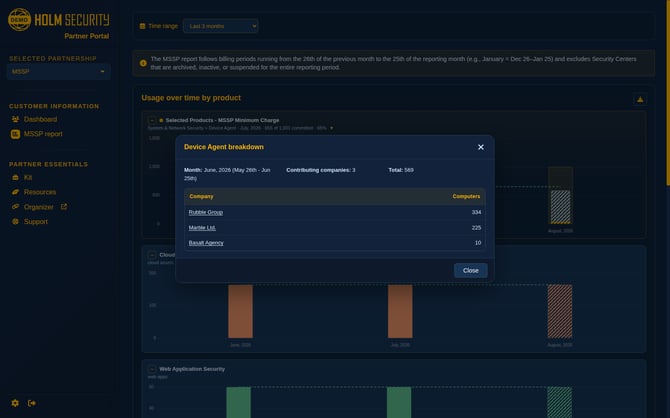Open the Time range dropdown
The image size is (670, 418).
[220, 26]
